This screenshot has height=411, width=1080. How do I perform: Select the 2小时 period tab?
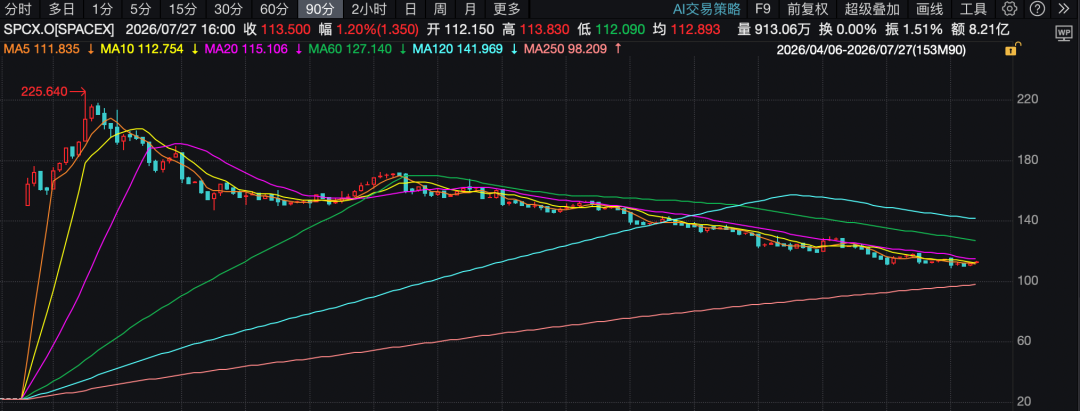[x=369, y=9]
